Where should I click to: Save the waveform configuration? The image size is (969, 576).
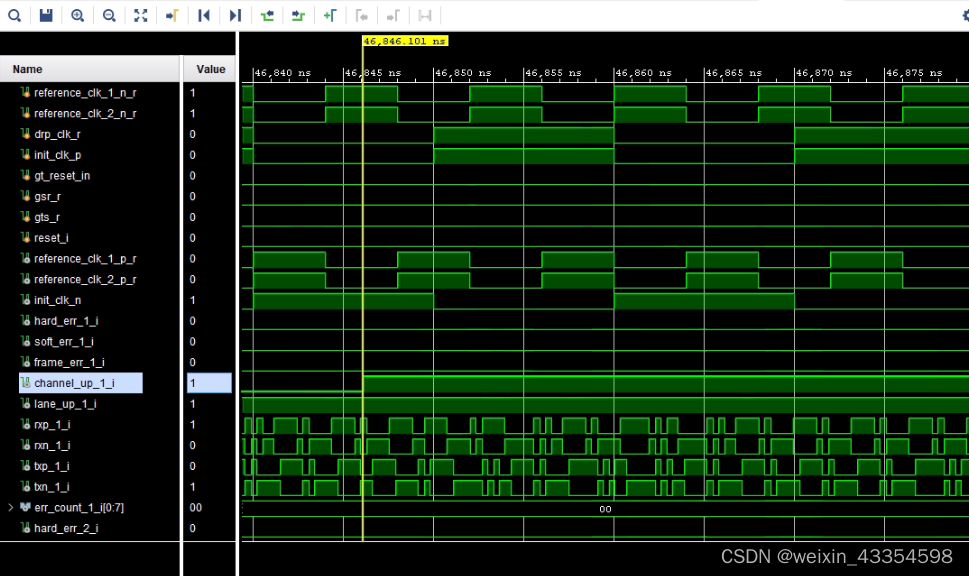46,15
